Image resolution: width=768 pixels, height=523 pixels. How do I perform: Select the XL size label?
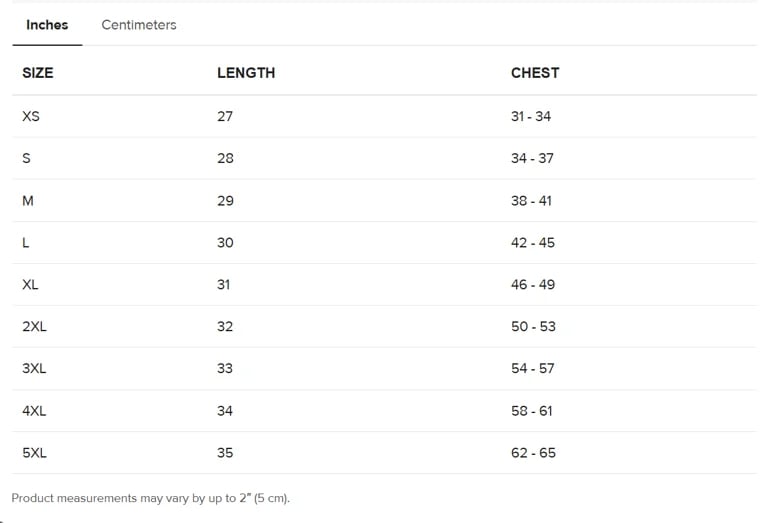click(30, 284)
